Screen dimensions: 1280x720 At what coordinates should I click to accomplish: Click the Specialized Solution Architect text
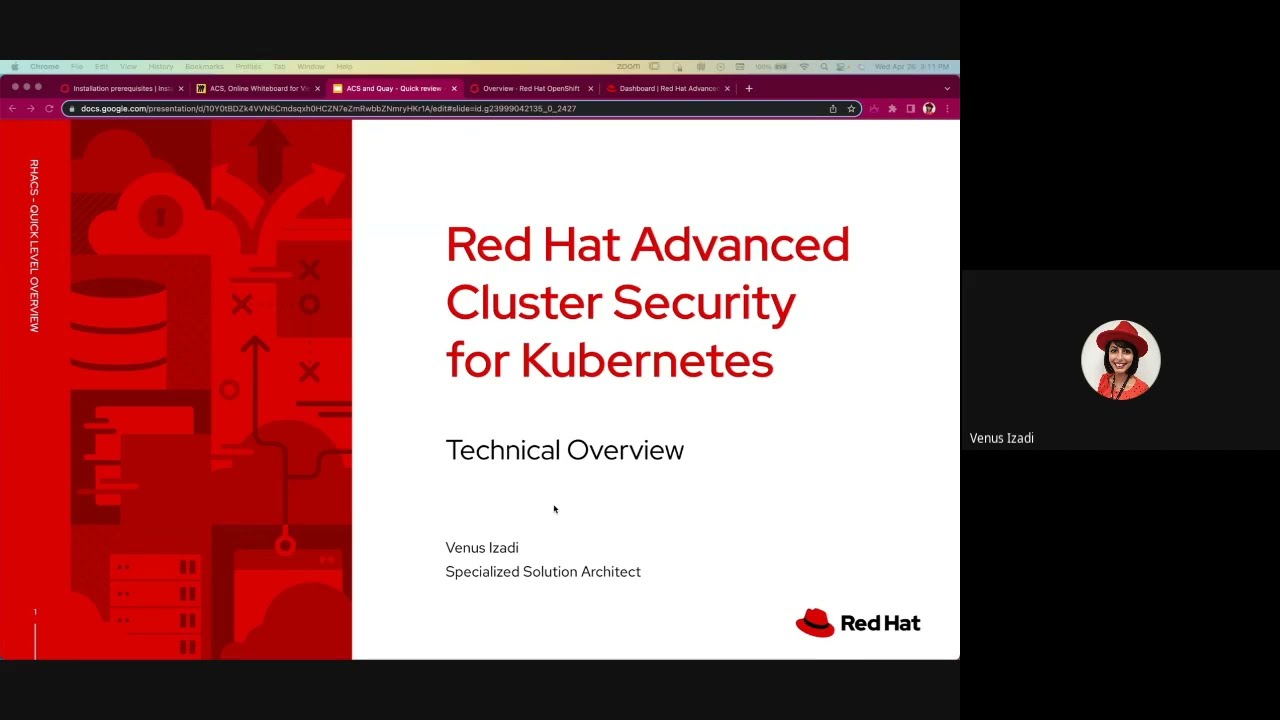(x=543, y=571)
